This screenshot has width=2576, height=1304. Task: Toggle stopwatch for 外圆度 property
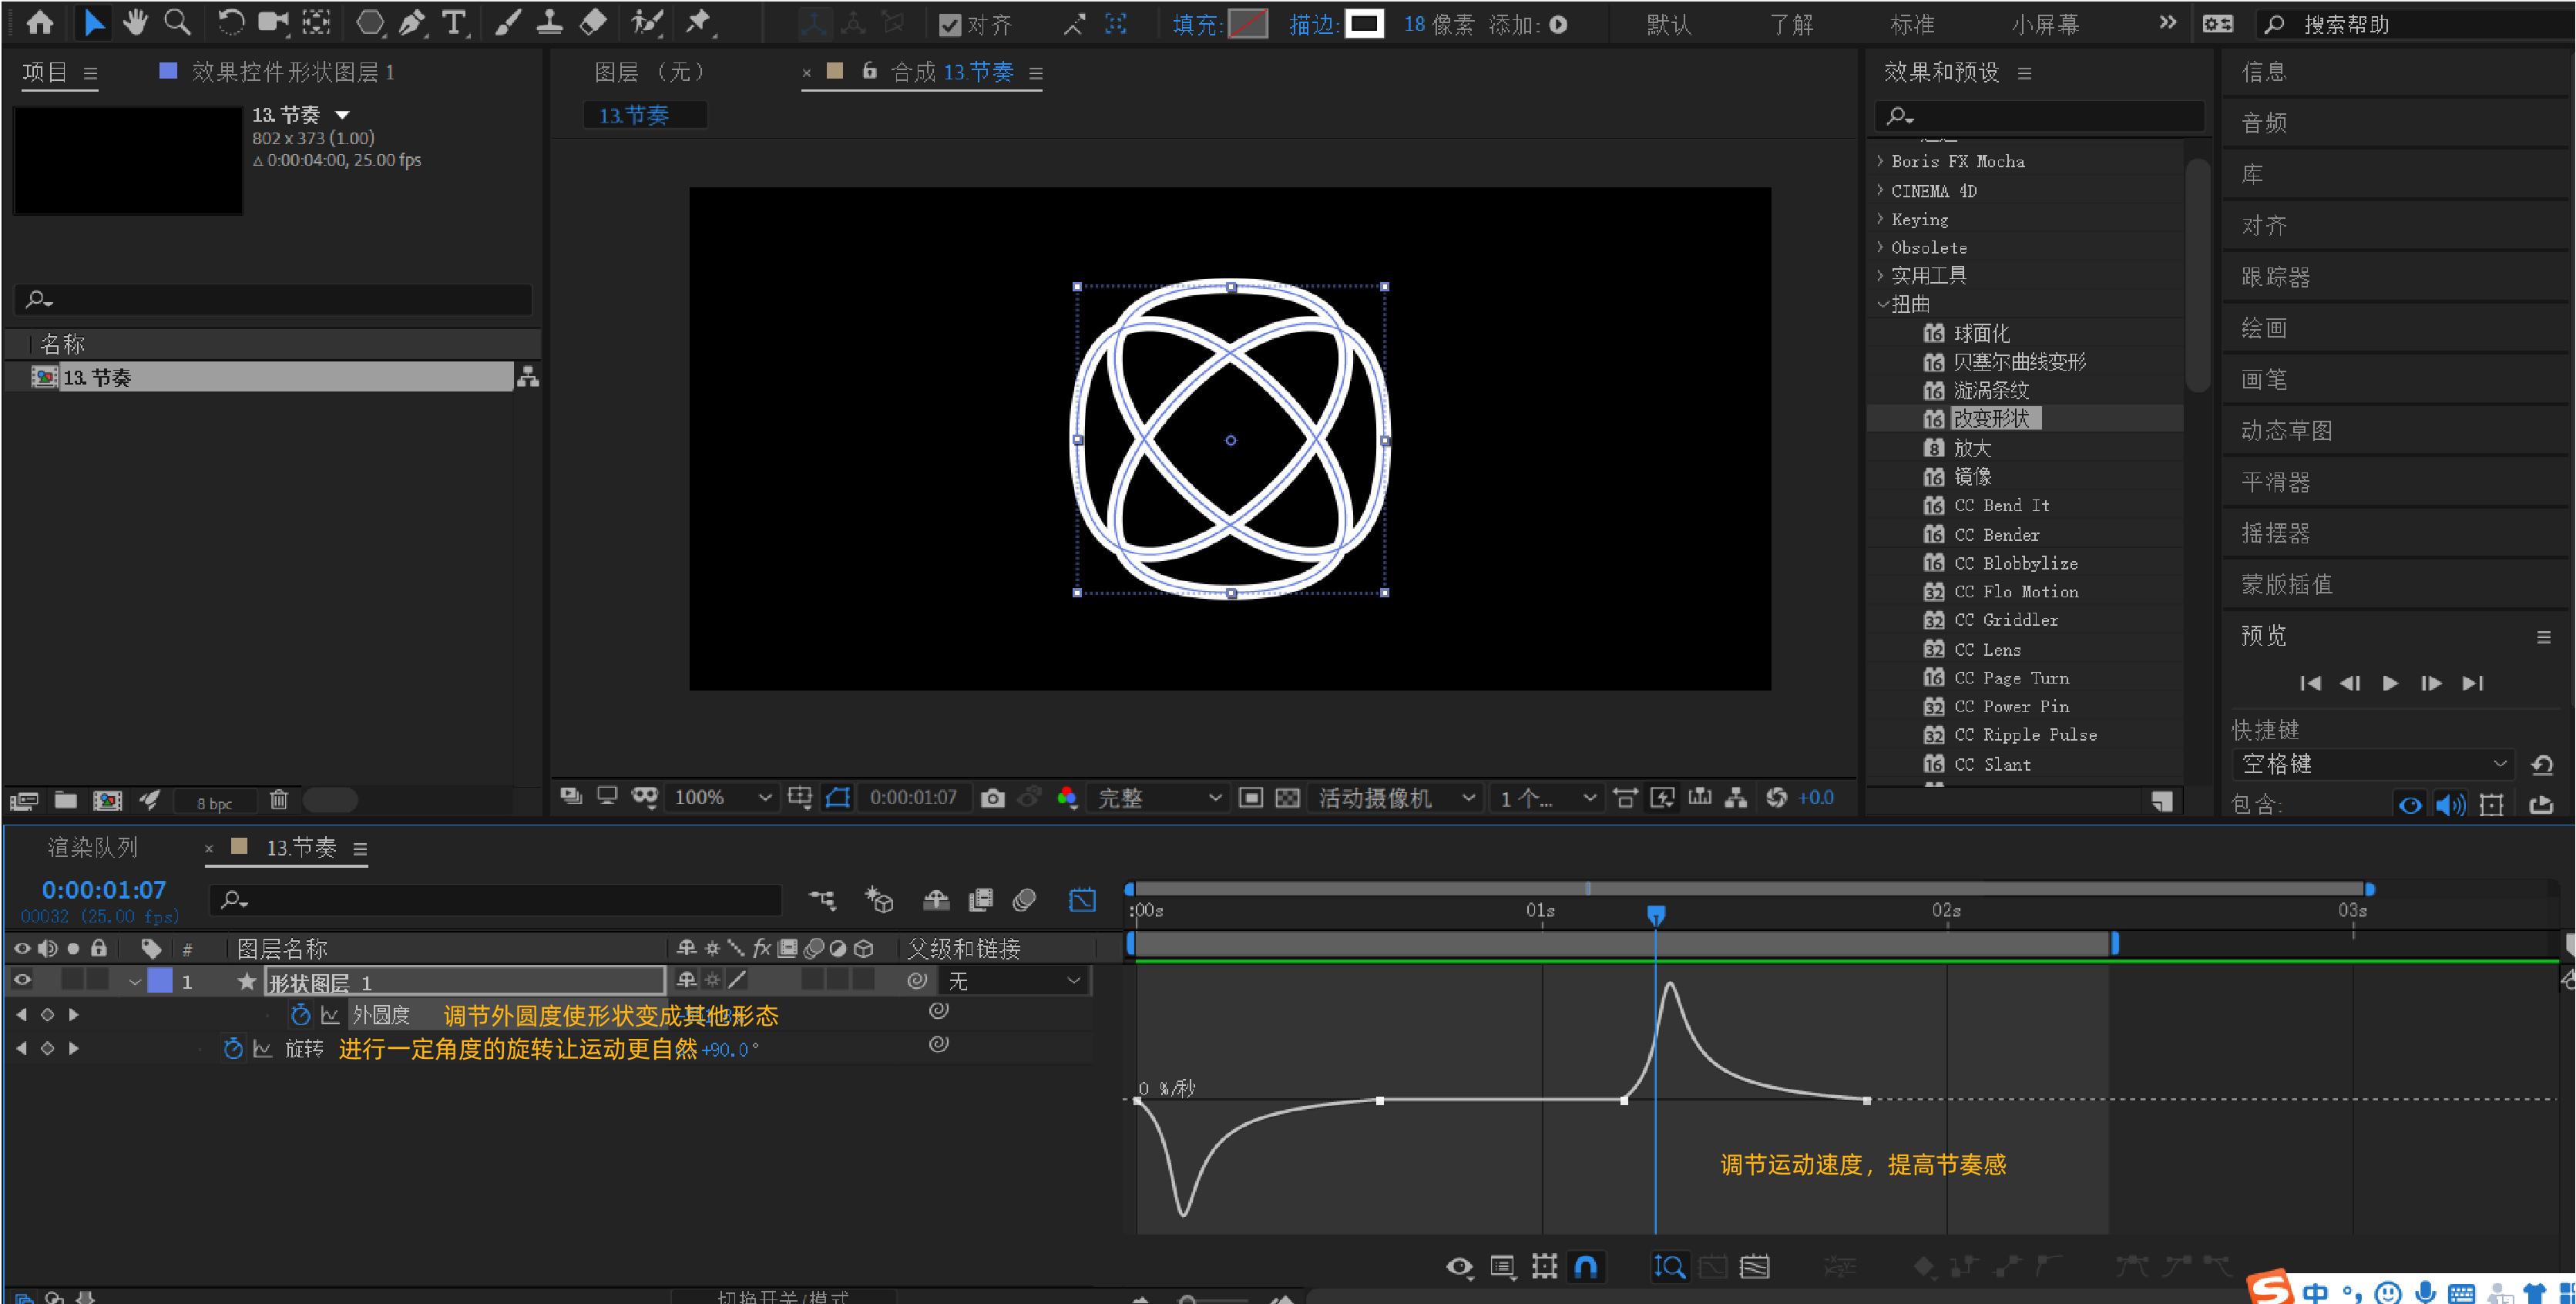tap(300, 1015)
